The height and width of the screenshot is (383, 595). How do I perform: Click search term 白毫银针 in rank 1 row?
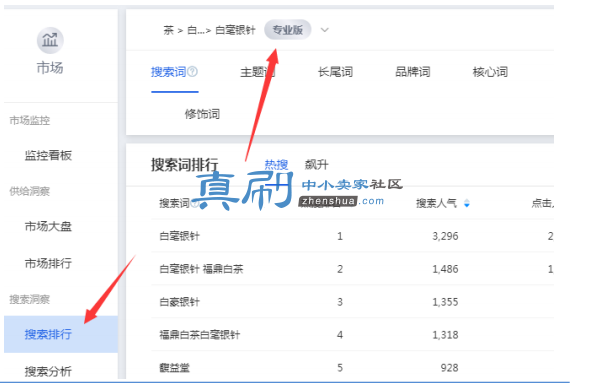(x=179, y=236)
